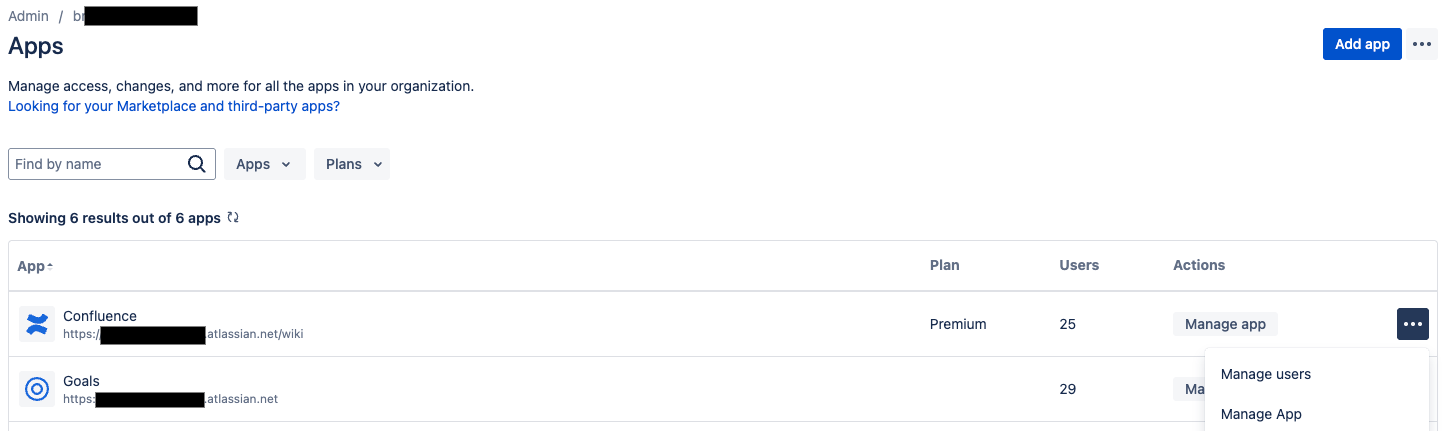
Task: Open the Plans filter dropdown
Action: [x=352, y=164]
